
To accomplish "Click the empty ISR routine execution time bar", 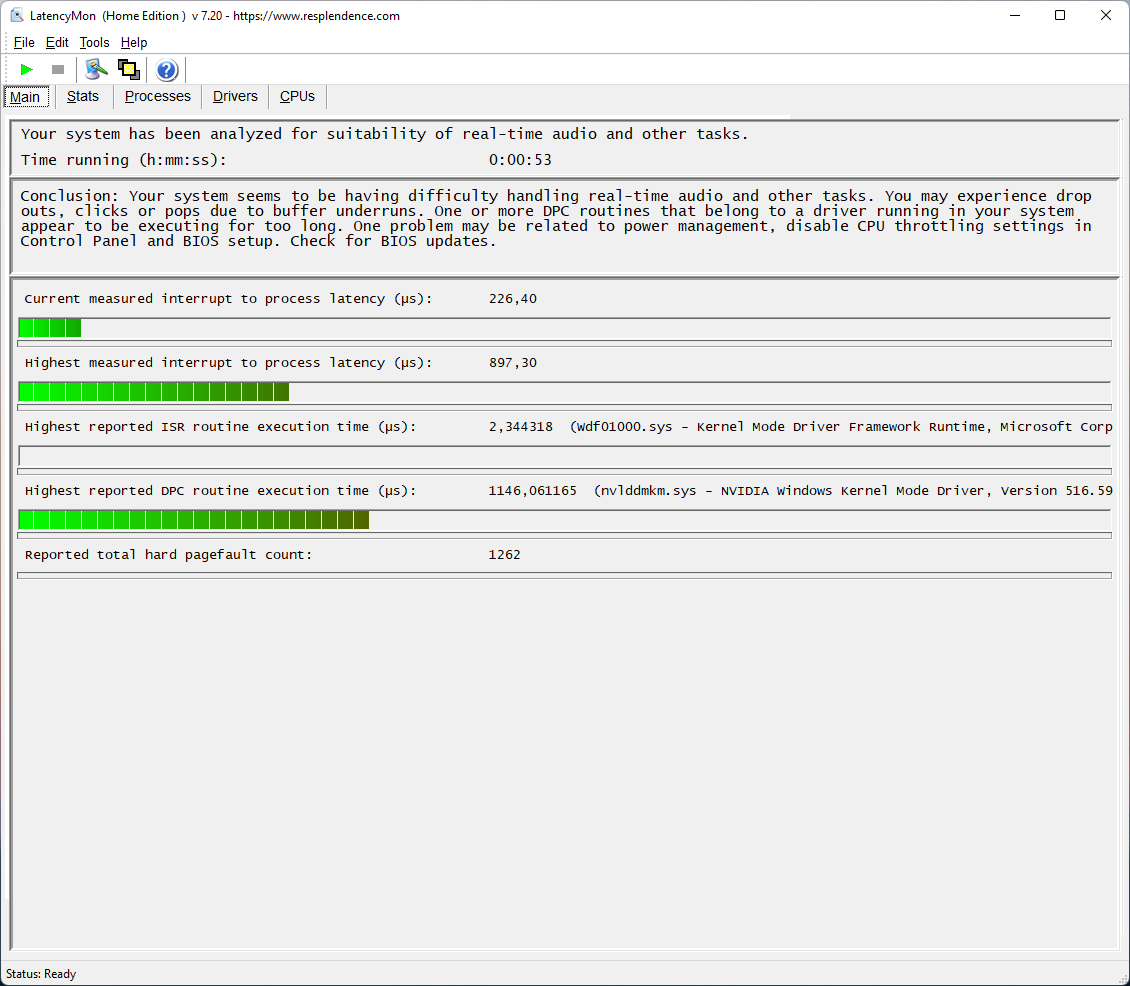I will click(x=564, y=456).
